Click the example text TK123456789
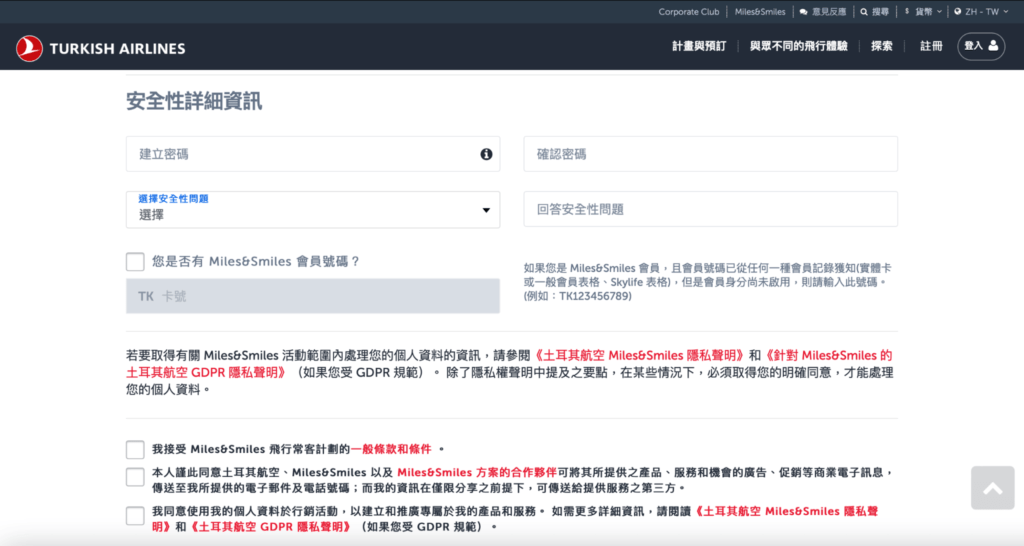Screen dimensions: 1024x546 [x=595, y=297]
